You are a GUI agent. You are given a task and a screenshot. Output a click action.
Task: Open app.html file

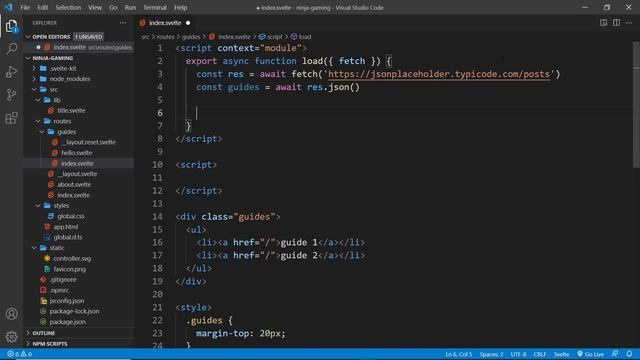point(65,227)
